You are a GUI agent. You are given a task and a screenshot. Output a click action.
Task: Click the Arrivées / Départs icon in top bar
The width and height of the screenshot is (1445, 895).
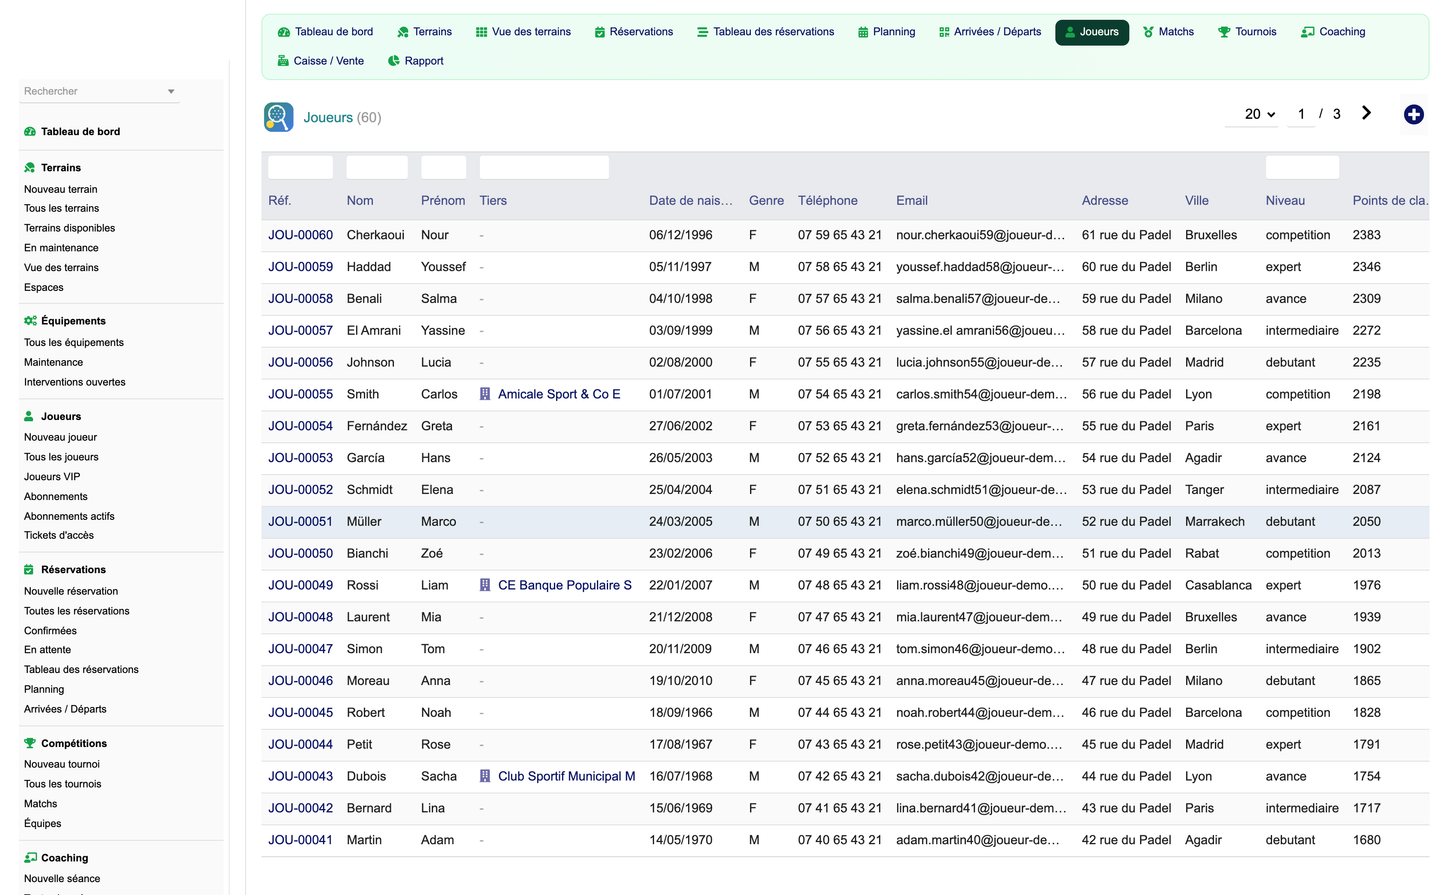(x=944, y=32)
